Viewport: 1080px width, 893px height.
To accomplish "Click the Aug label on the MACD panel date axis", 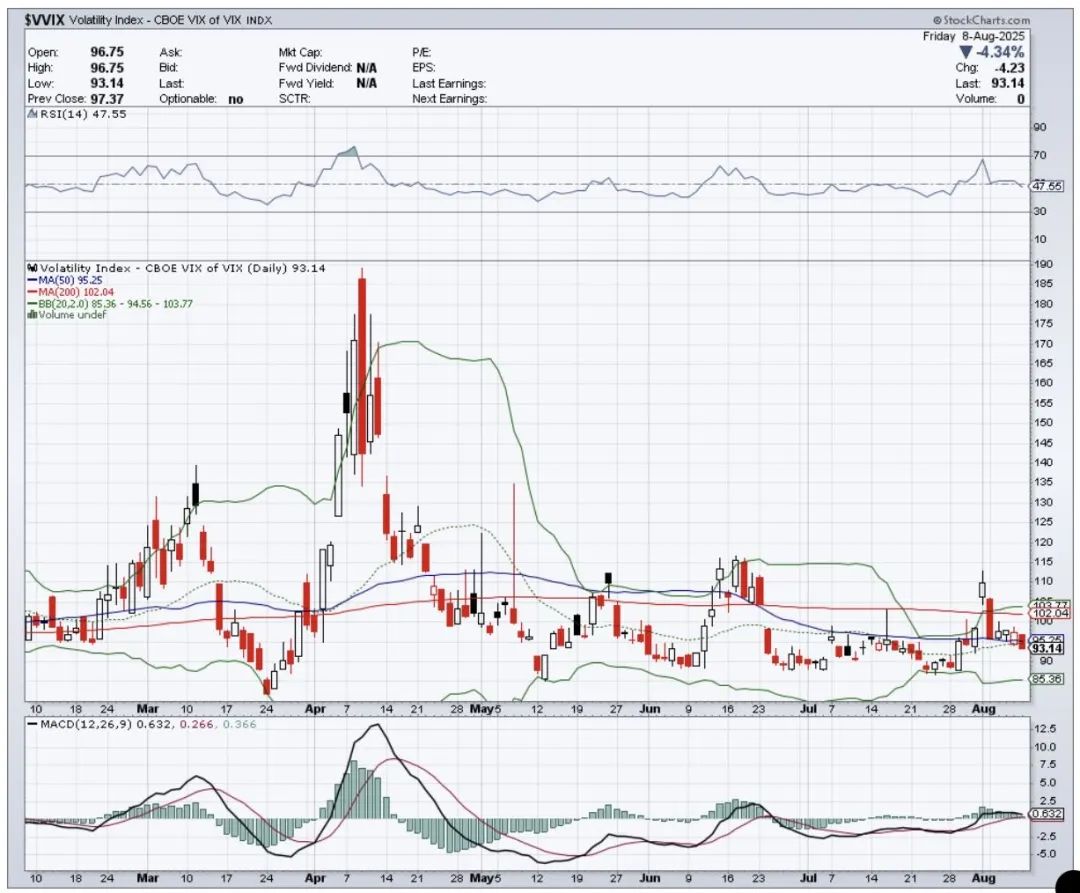I will coord(984,879).
